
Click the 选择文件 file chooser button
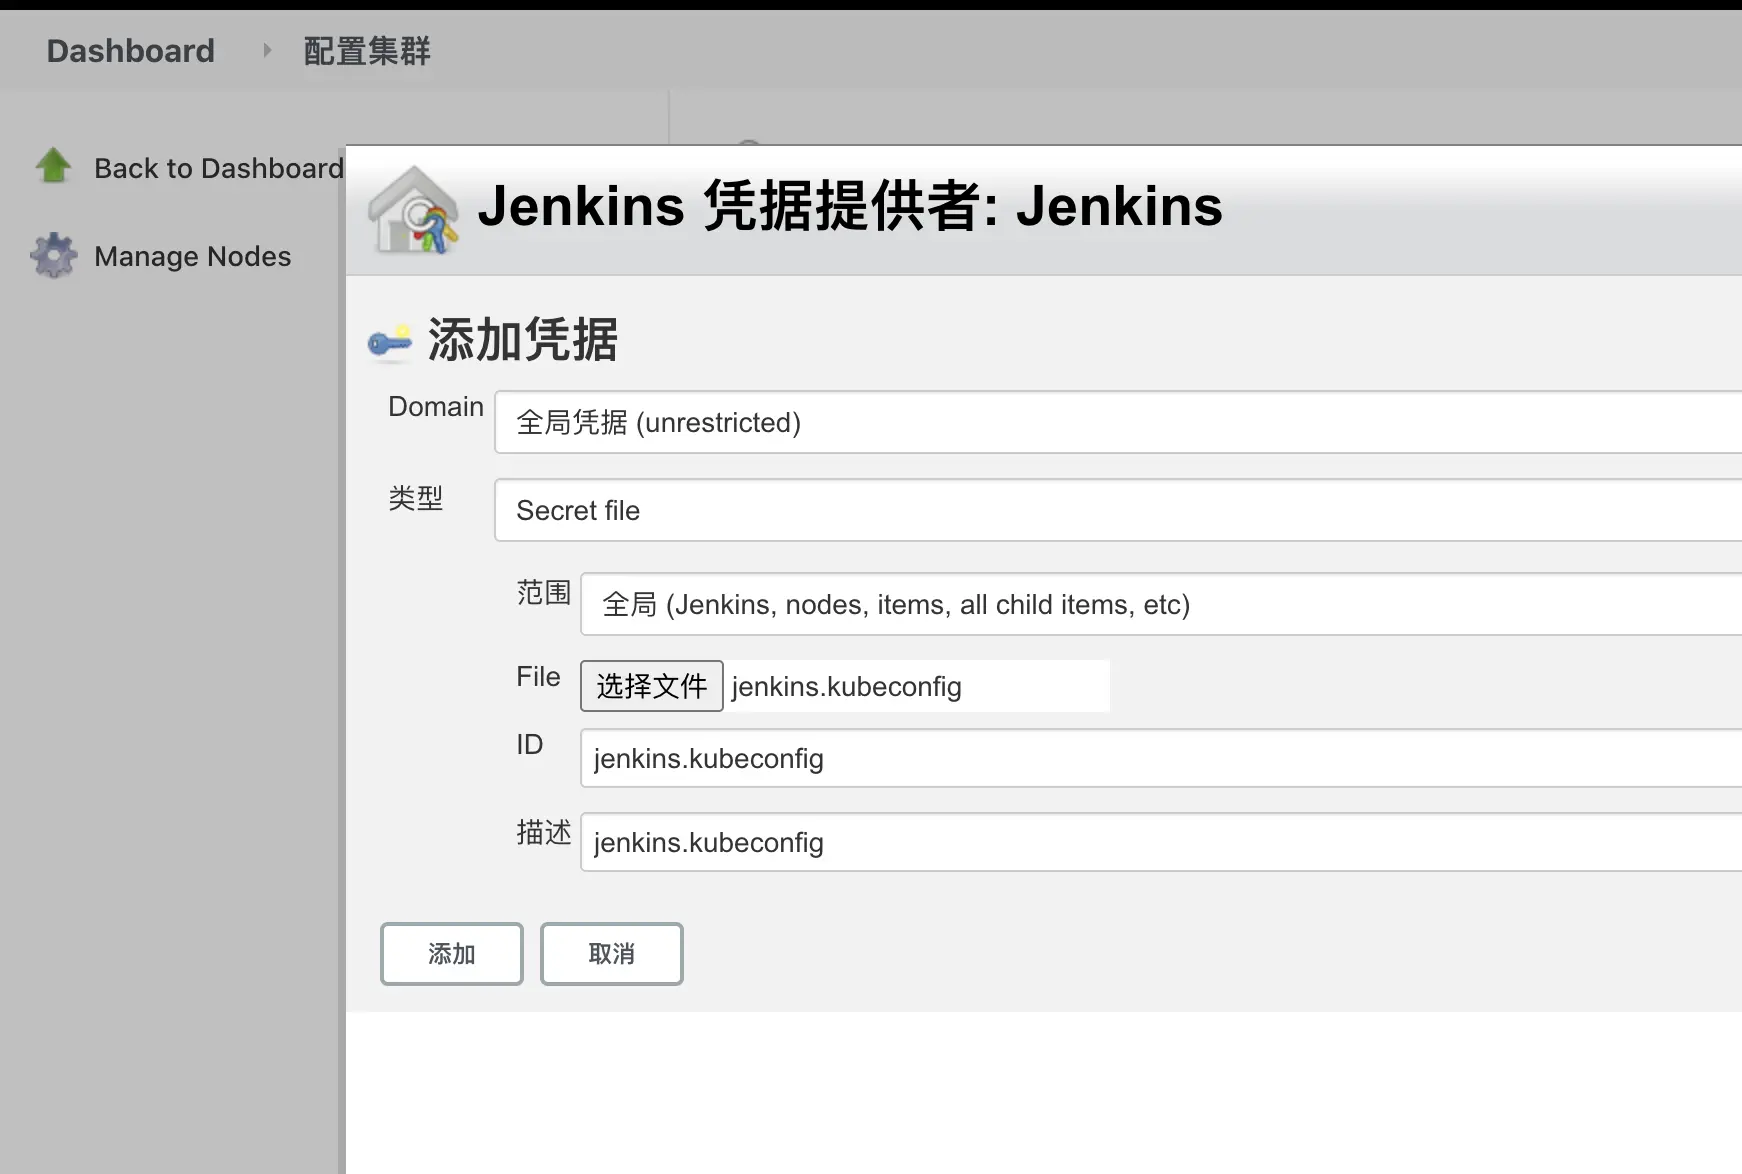click(x=652, y=686)
